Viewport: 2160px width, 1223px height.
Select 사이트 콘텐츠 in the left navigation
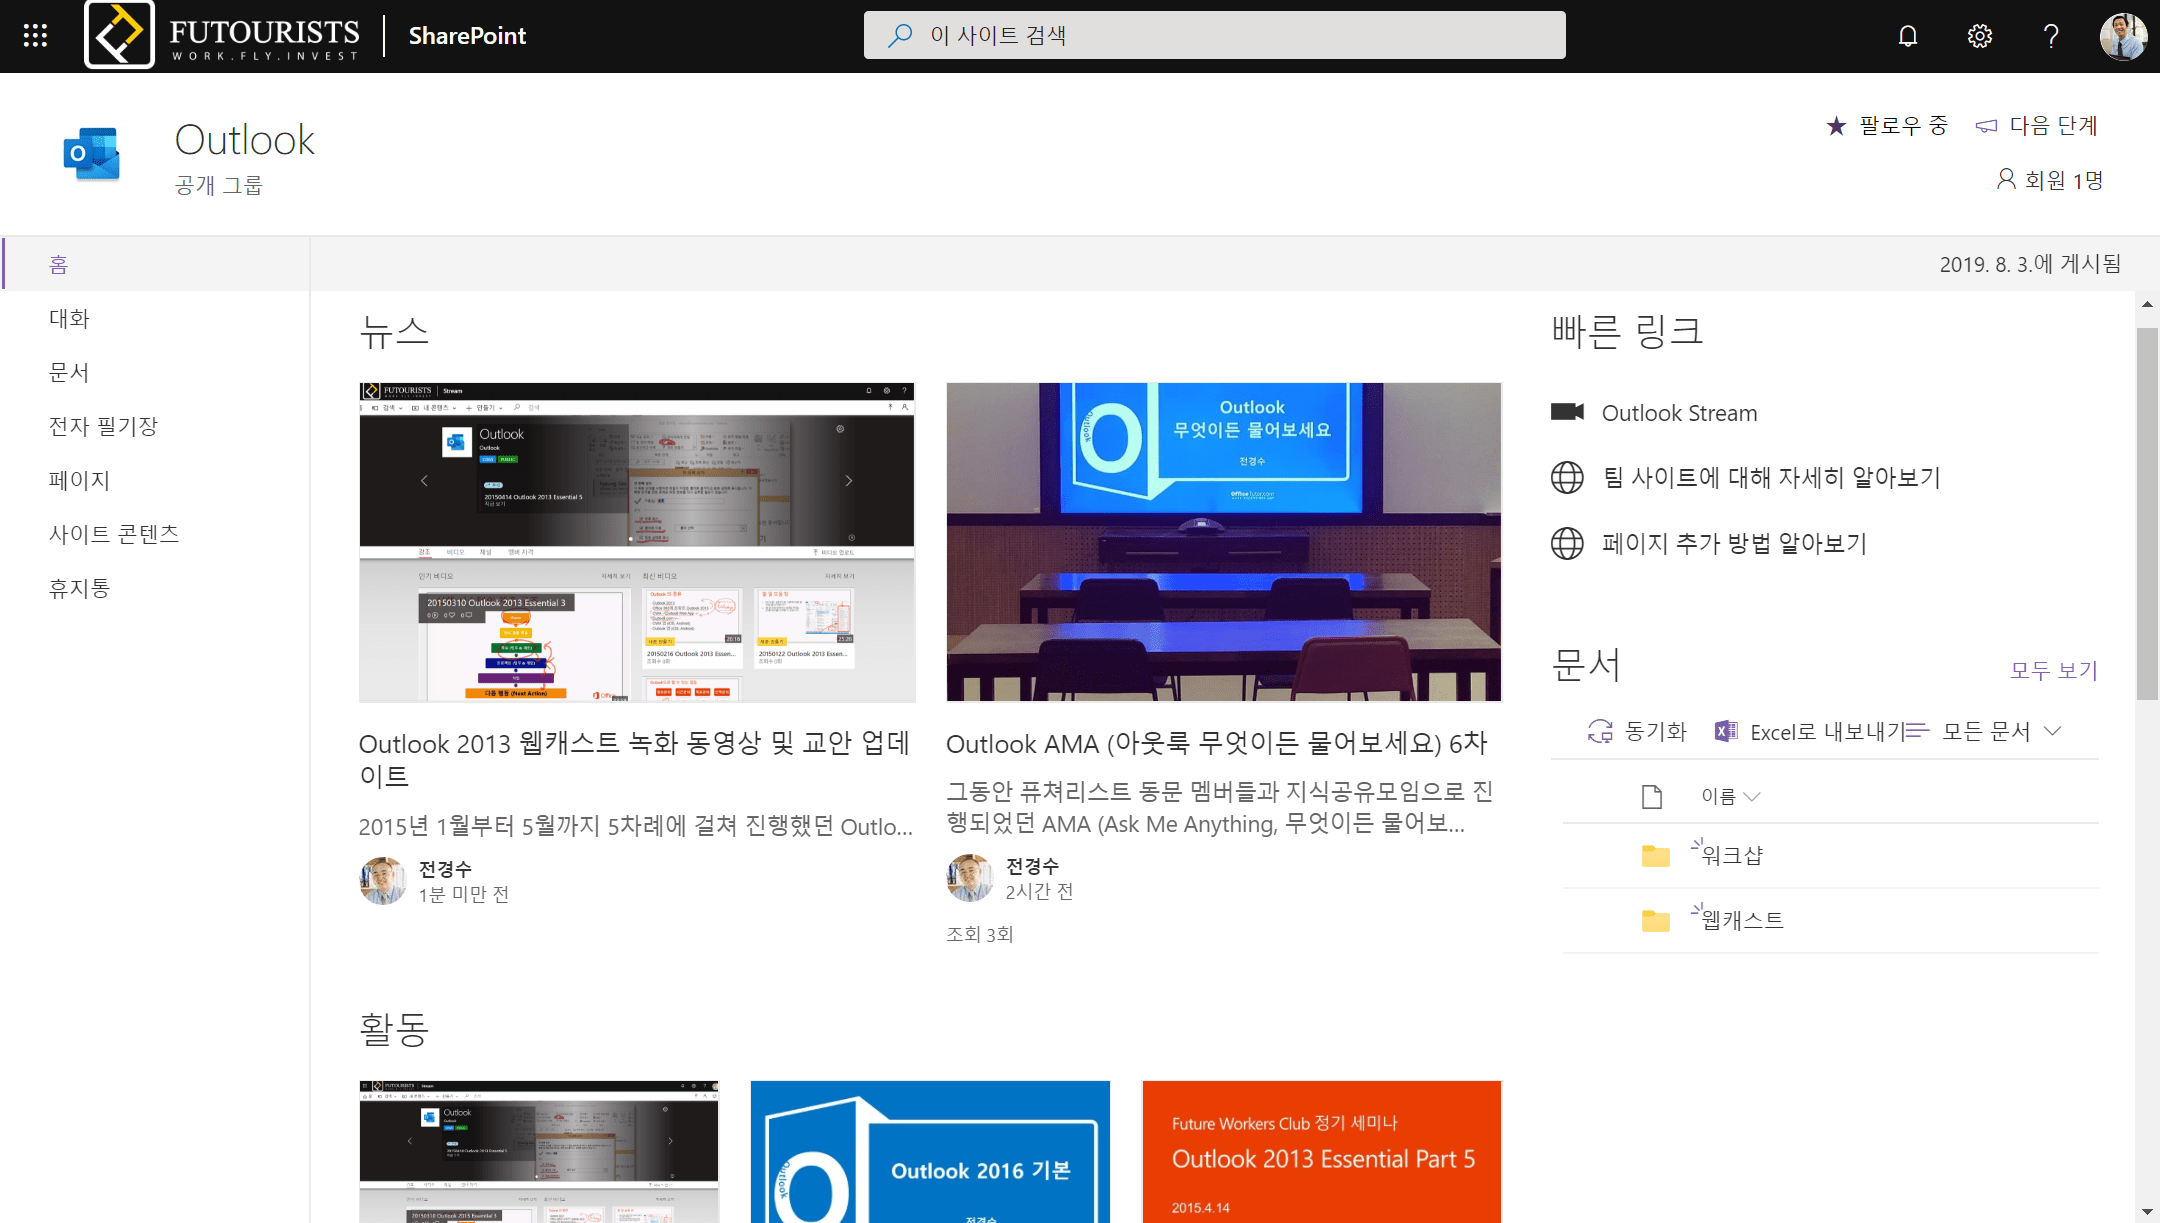pyautogui.click(x=114, y=534)
